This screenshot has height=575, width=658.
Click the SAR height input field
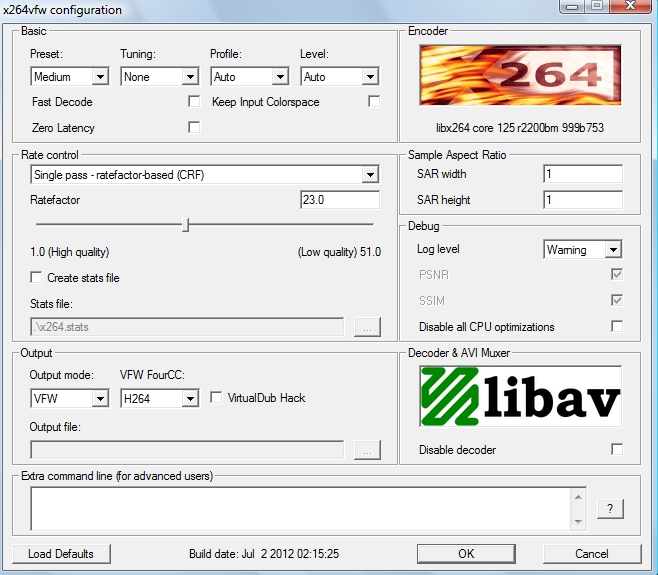[x=583, y=200]
